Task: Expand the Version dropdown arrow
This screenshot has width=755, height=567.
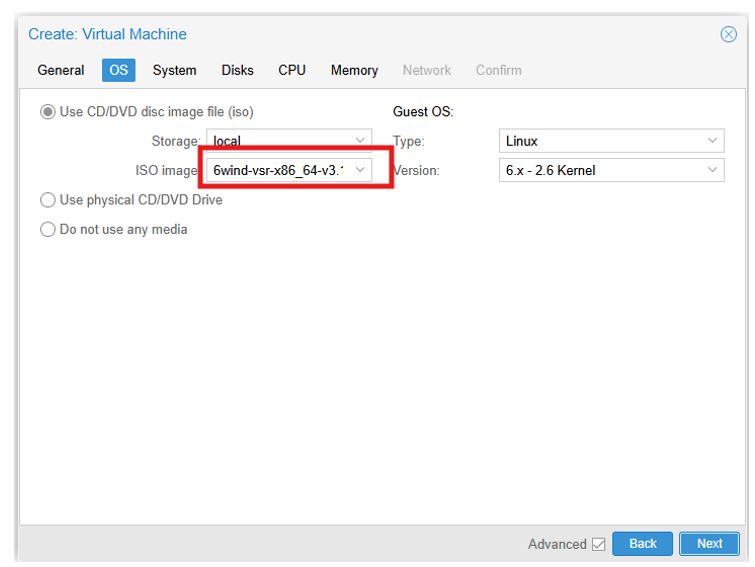Action: tap(713, 170)
